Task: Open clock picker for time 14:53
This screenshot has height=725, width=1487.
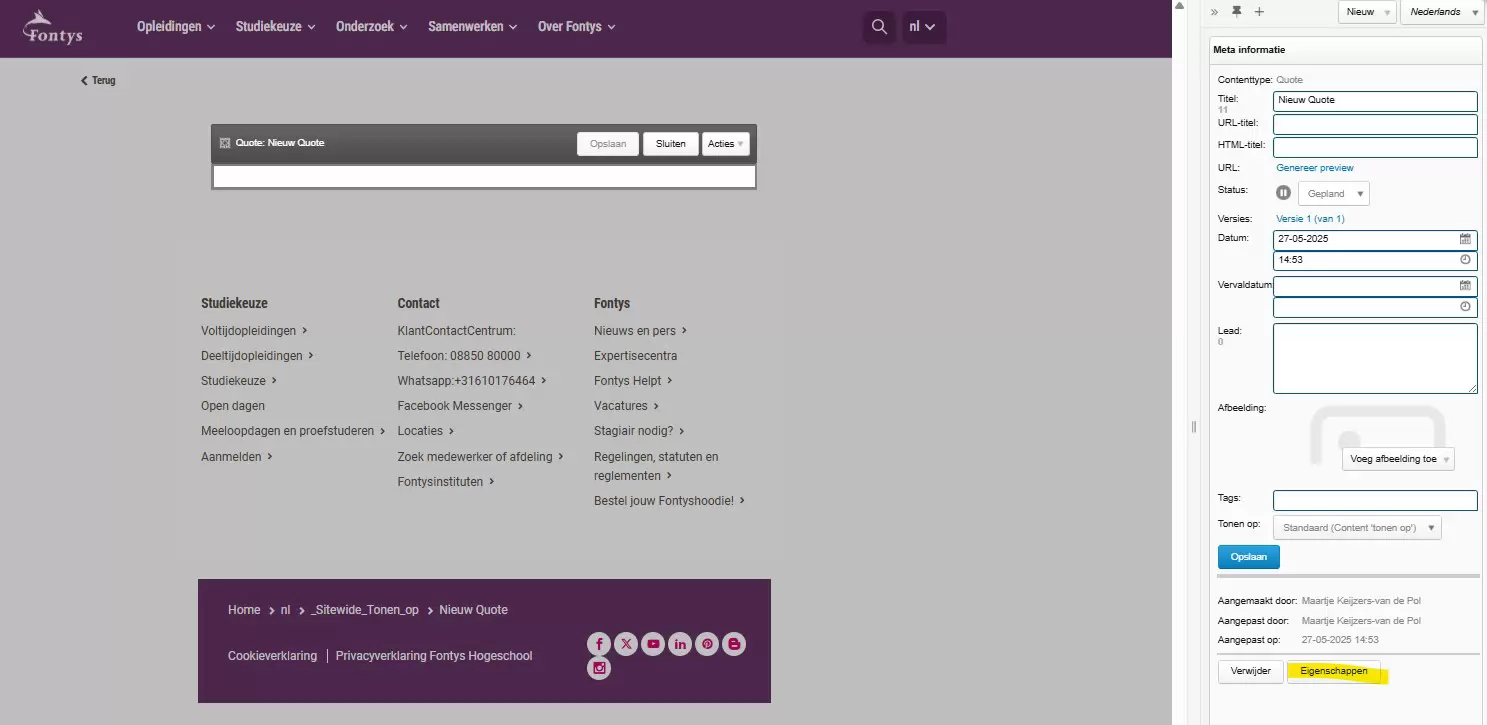Action: (1465, 259)
